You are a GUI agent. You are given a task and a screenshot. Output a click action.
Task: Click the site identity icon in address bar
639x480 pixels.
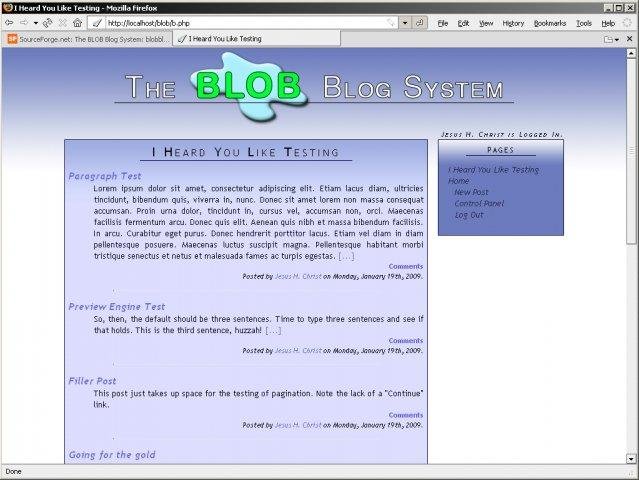[x=97, y=23]
